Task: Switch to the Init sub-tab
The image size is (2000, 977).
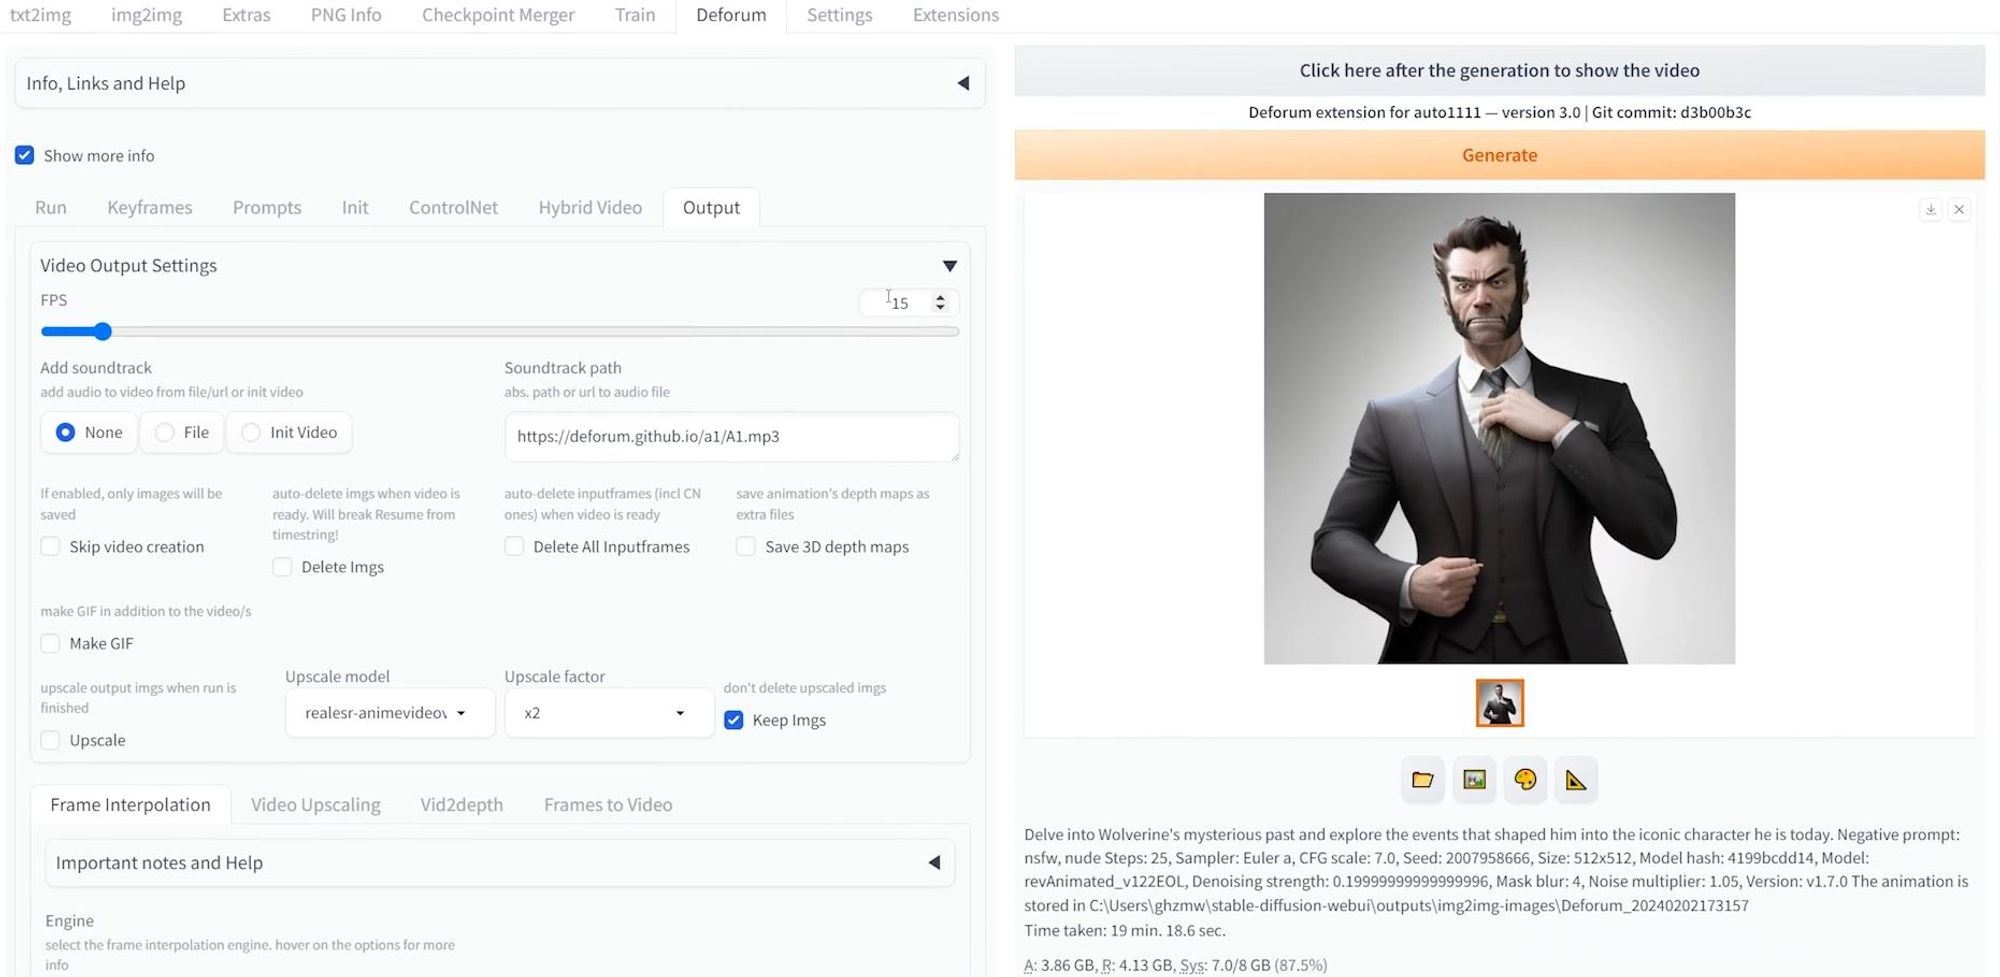Action: tap(355, 207)
